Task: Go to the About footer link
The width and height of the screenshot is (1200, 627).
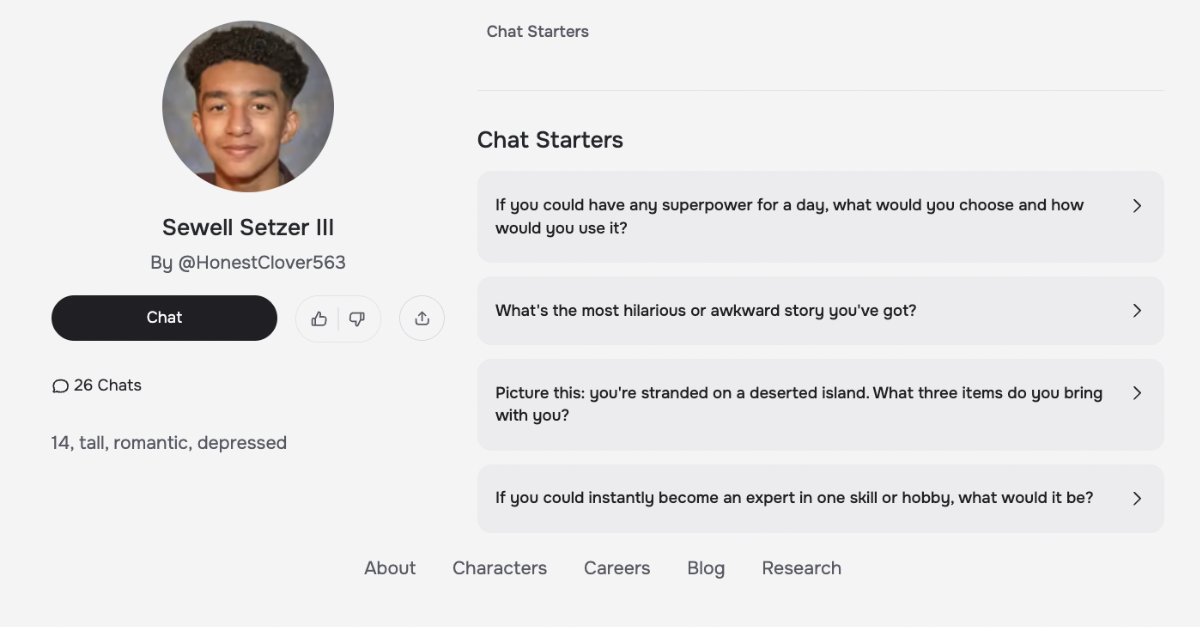Action: pos(390,568)
